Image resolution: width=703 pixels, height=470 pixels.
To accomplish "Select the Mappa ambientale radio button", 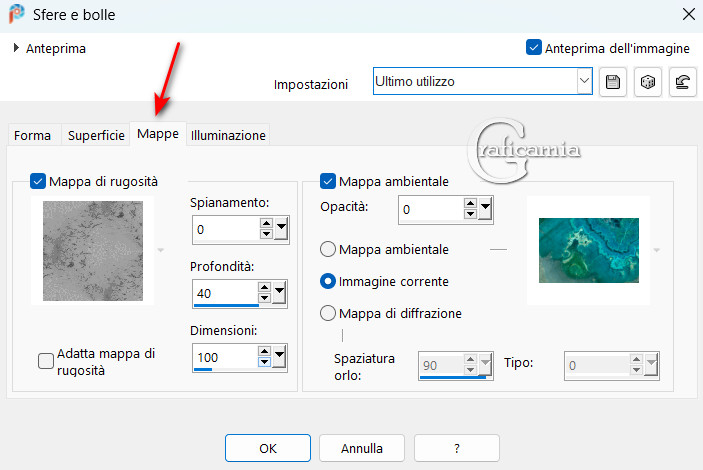I will tap(328, 249).
